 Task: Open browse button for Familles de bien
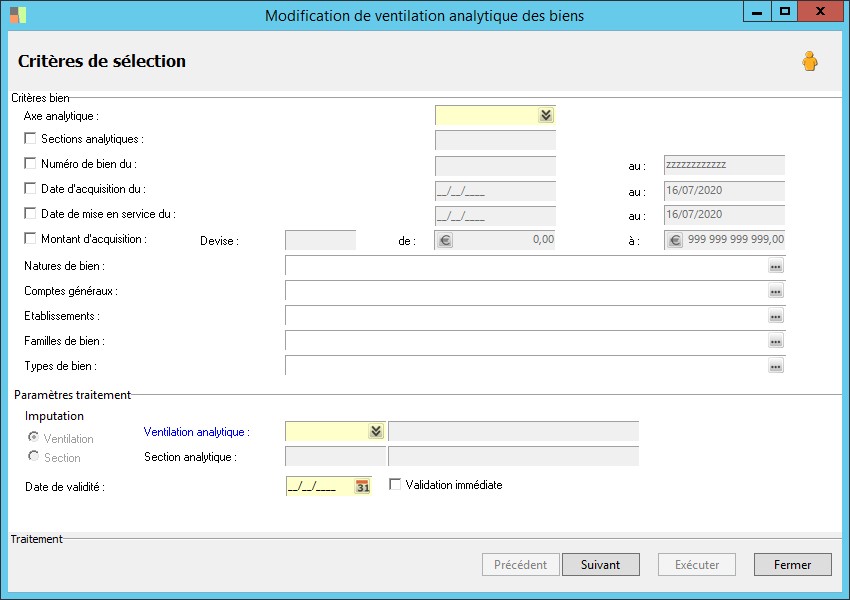coord(775,341)
